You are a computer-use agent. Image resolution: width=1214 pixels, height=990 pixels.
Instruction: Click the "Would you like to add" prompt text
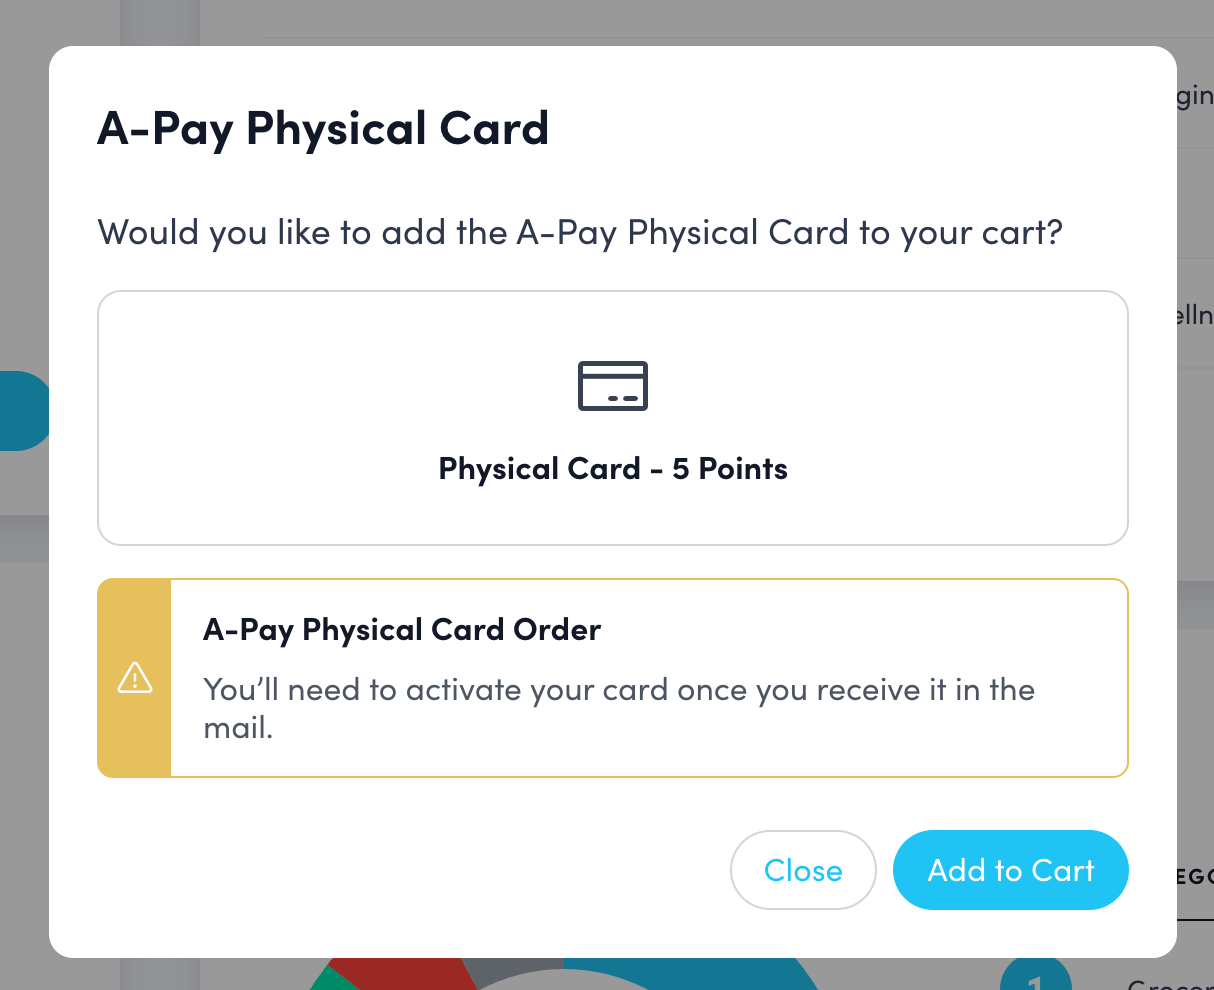(x=579, y=231)
